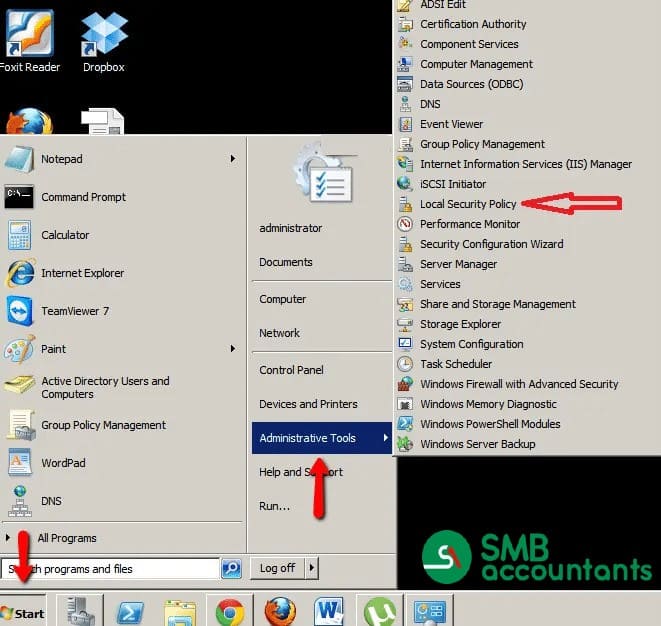Select Run... from Start menu
661x626 pixels.
[x=274, y=506]
